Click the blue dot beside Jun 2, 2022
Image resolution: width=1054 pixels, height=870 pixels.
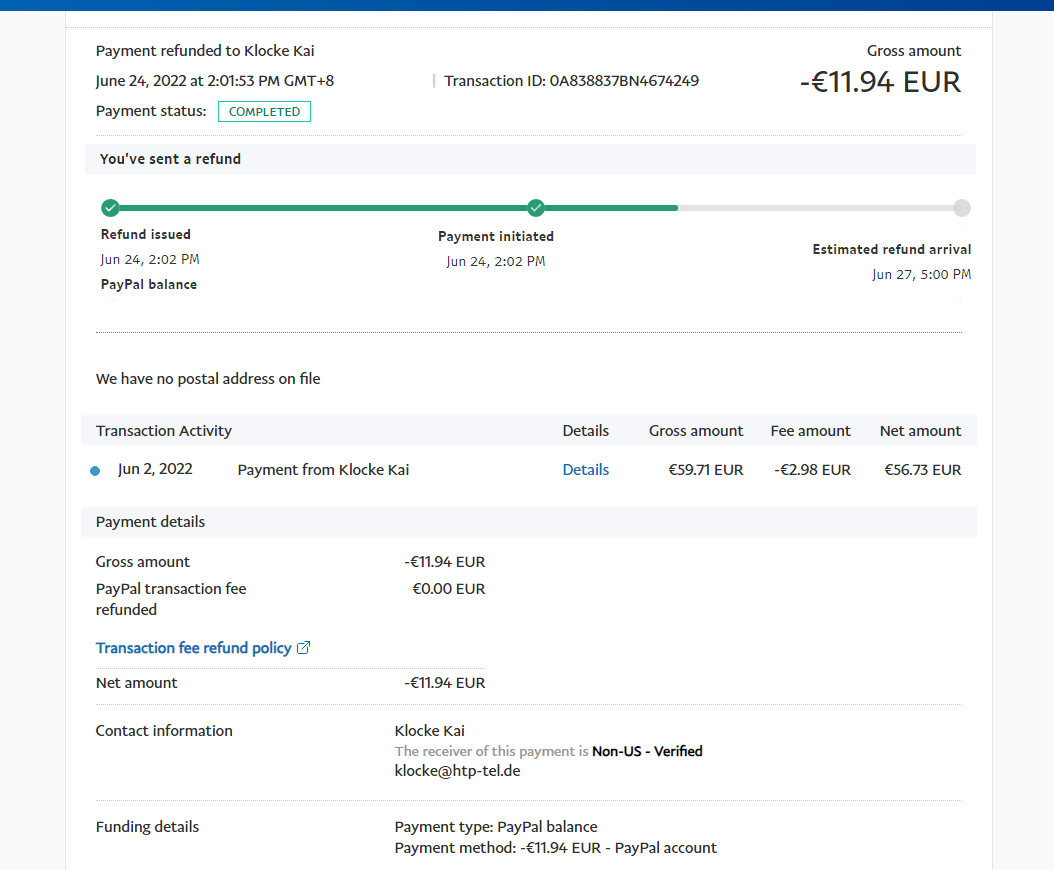95,471
